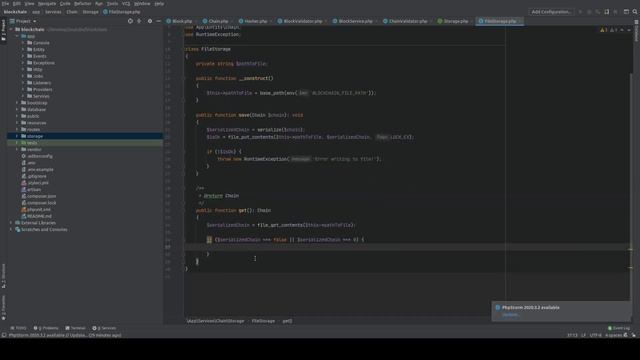Collapse the blockchain root folder
Viewport: 640px width, 360px height.
pyautogui.click(x=11, y=29)
